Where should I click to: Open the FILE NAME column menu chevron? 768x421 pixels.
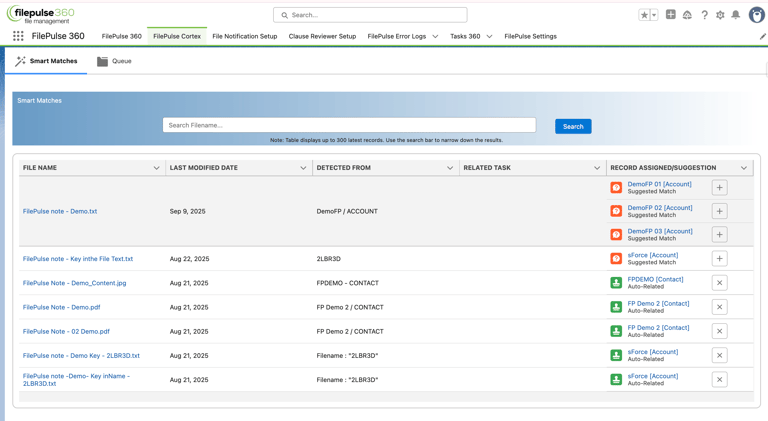coord(156,168)
